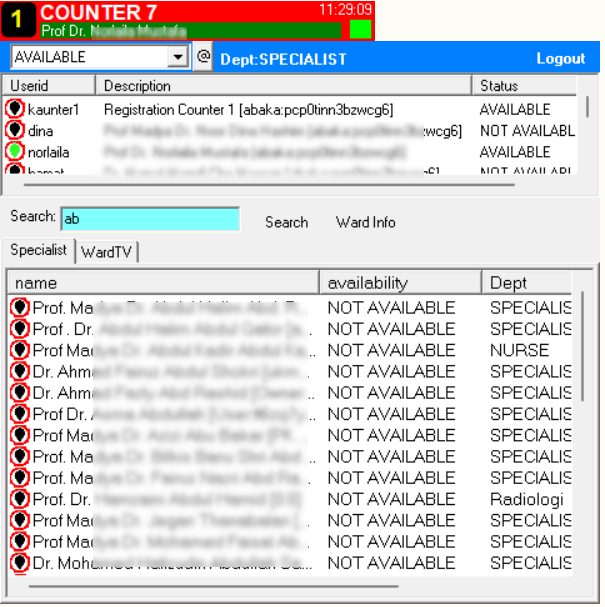Image resolution: width=605 pixels, height=607 pixels.
Task: Select the Radiologi department cell
Action: click(526, 499)
